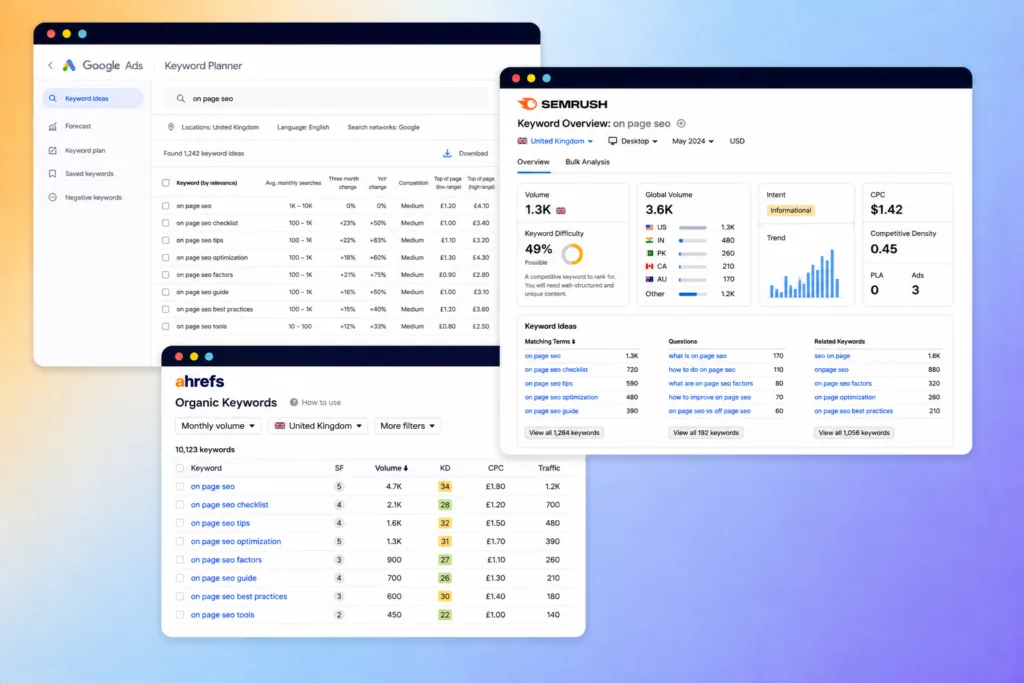The height and width of the screenshot is (683, 1024).
Task: Open the Desktop device dropdown in Semrush
Action: tap(633, 141)
